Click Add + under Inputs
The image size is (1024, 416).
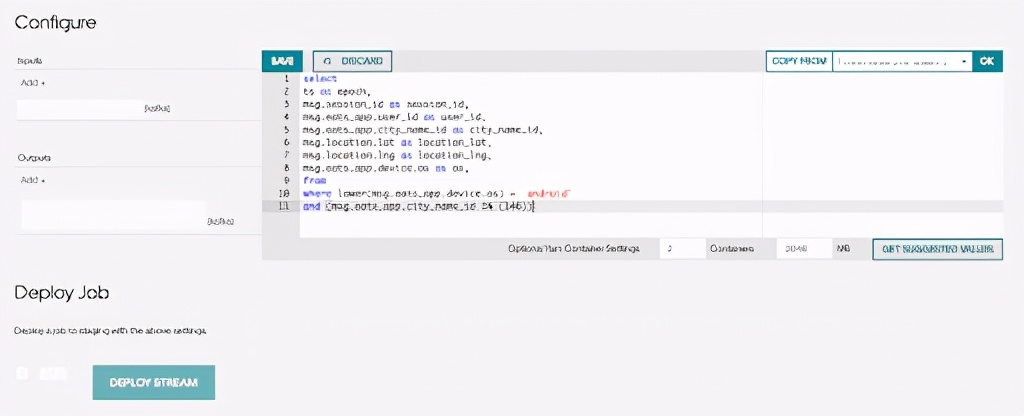(x=32, y=83)
